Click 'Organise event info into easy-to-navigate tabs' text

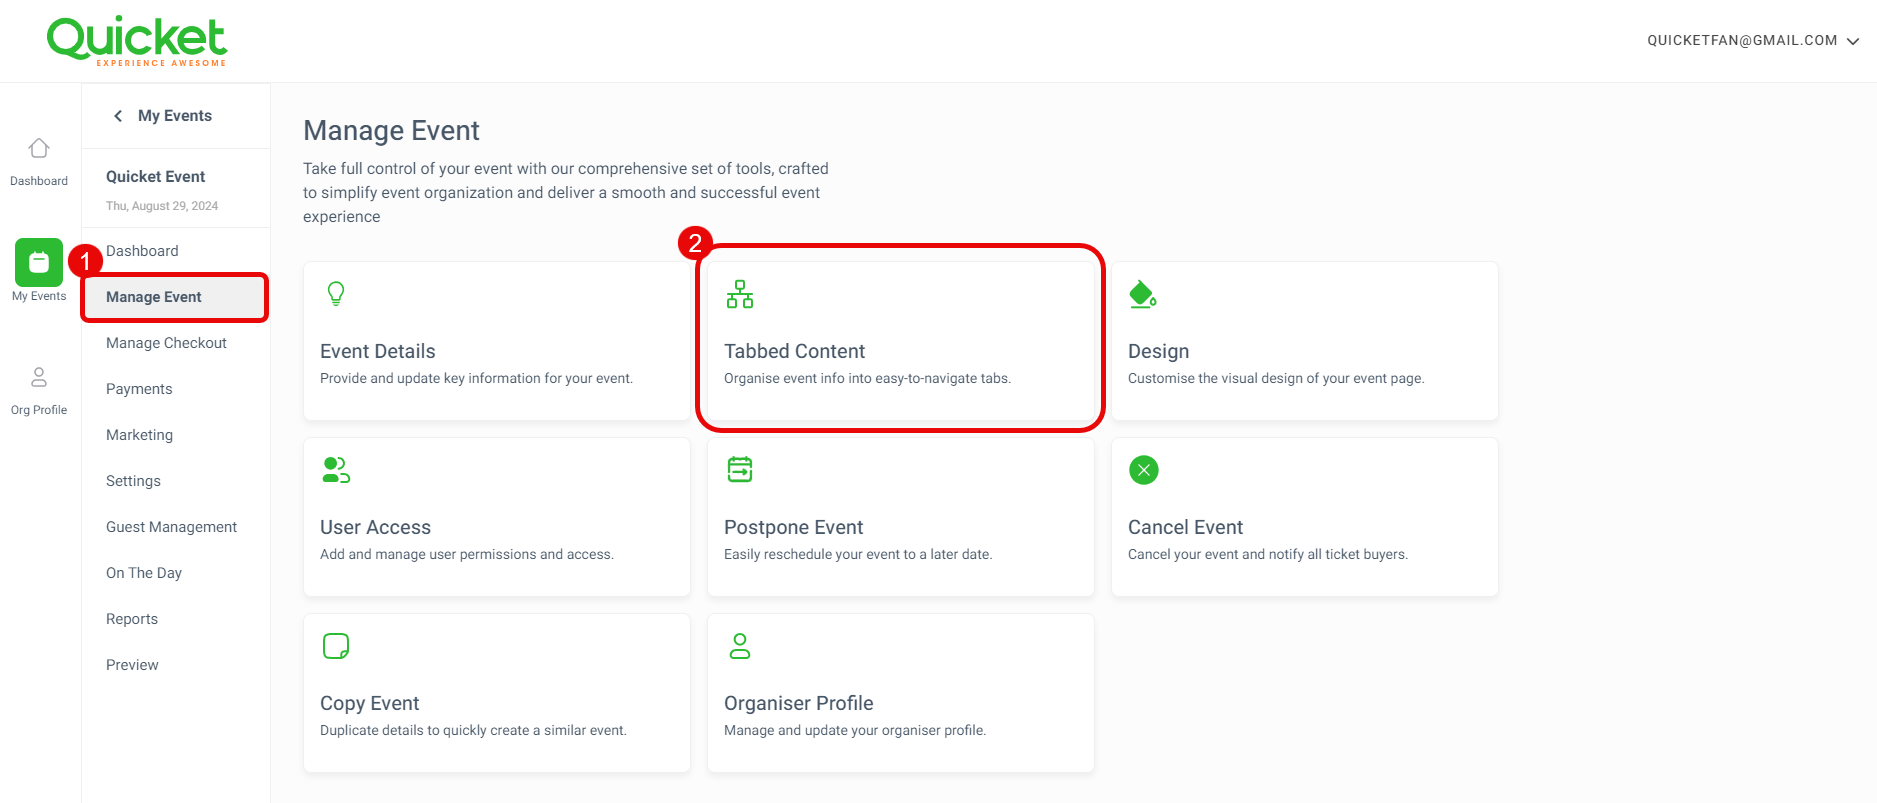pyautogui.click(x=867, y=378)
